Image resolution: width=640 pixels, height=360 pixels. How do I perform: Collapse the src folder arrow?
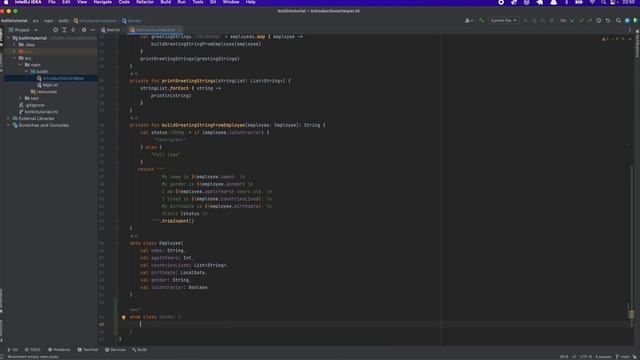(x=14, y=58)
